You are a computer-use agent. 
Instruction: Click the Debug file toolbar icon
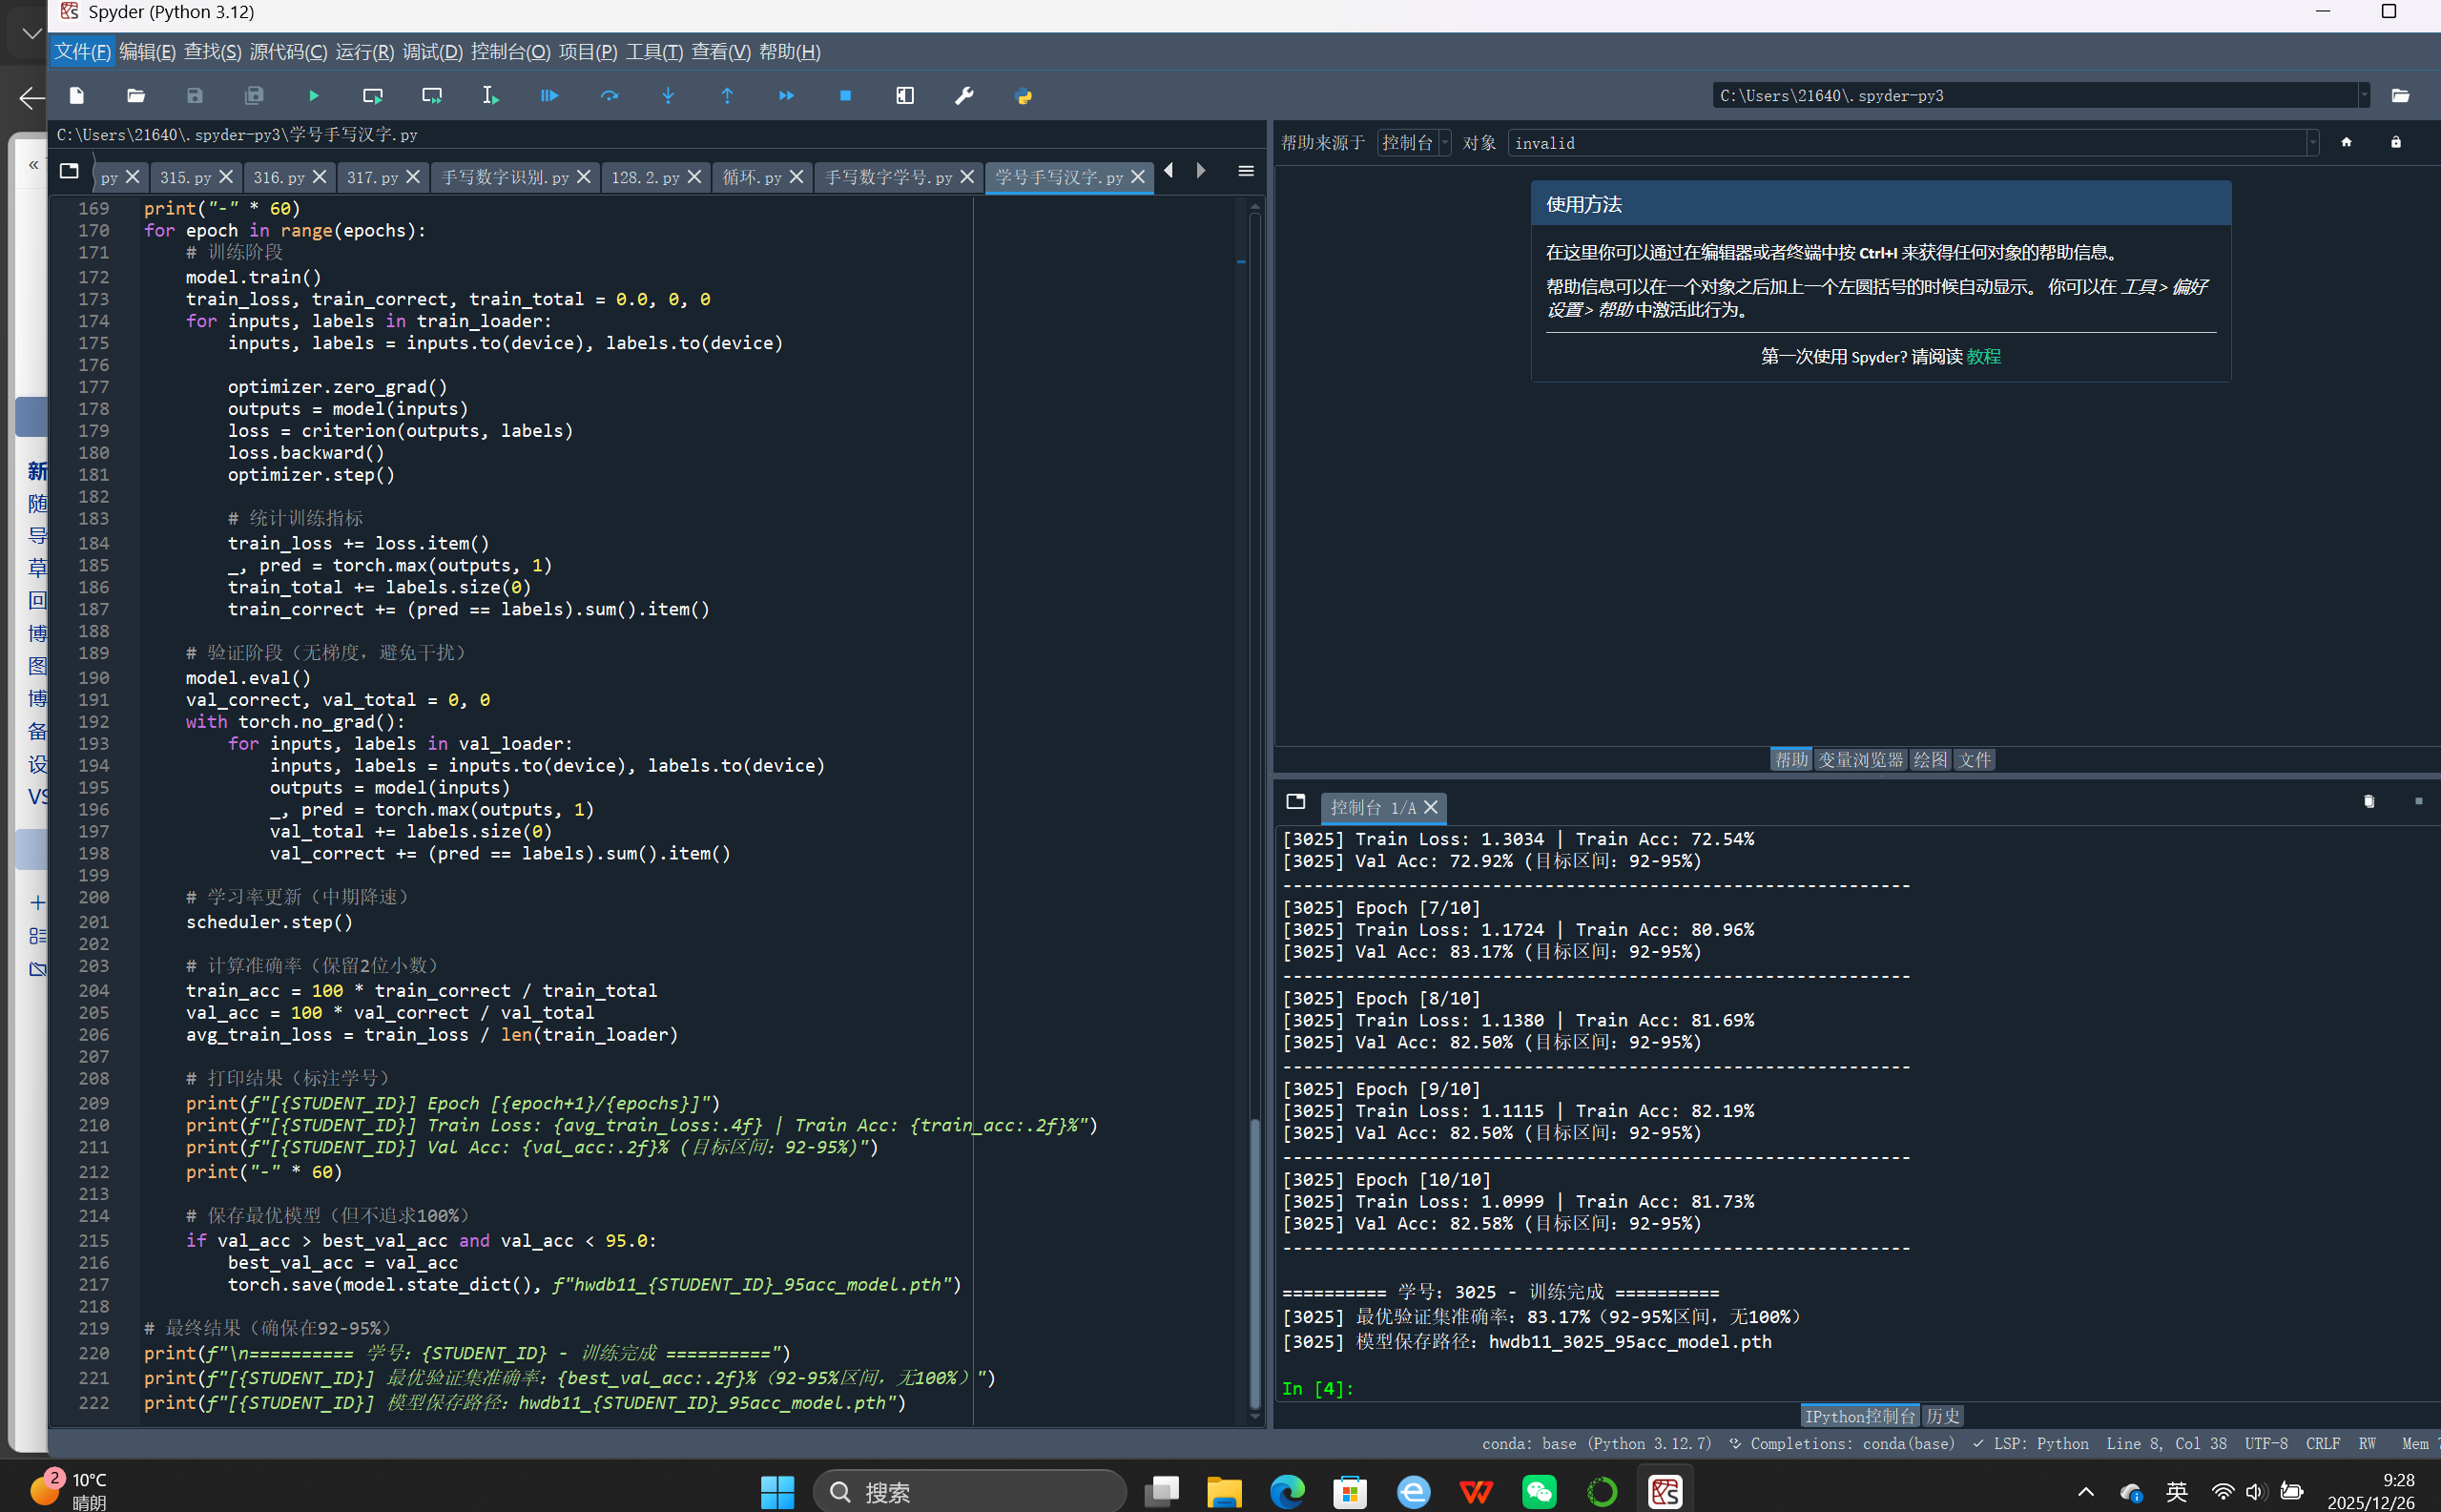pyautogui.click(x=550, y=96)
